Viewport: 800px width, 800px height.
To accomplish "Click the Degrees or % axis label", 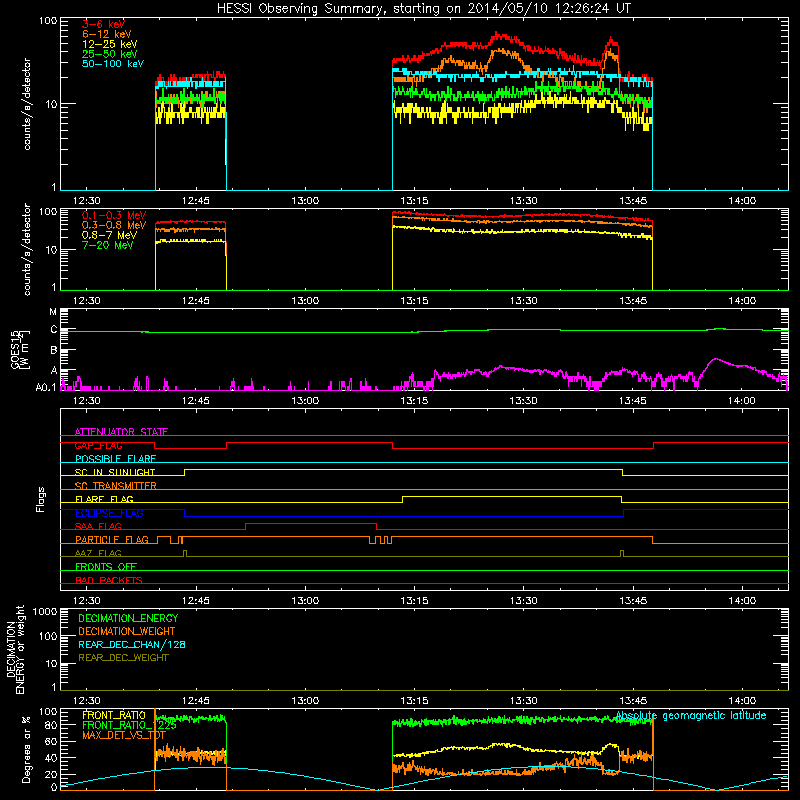I will 26,749.
